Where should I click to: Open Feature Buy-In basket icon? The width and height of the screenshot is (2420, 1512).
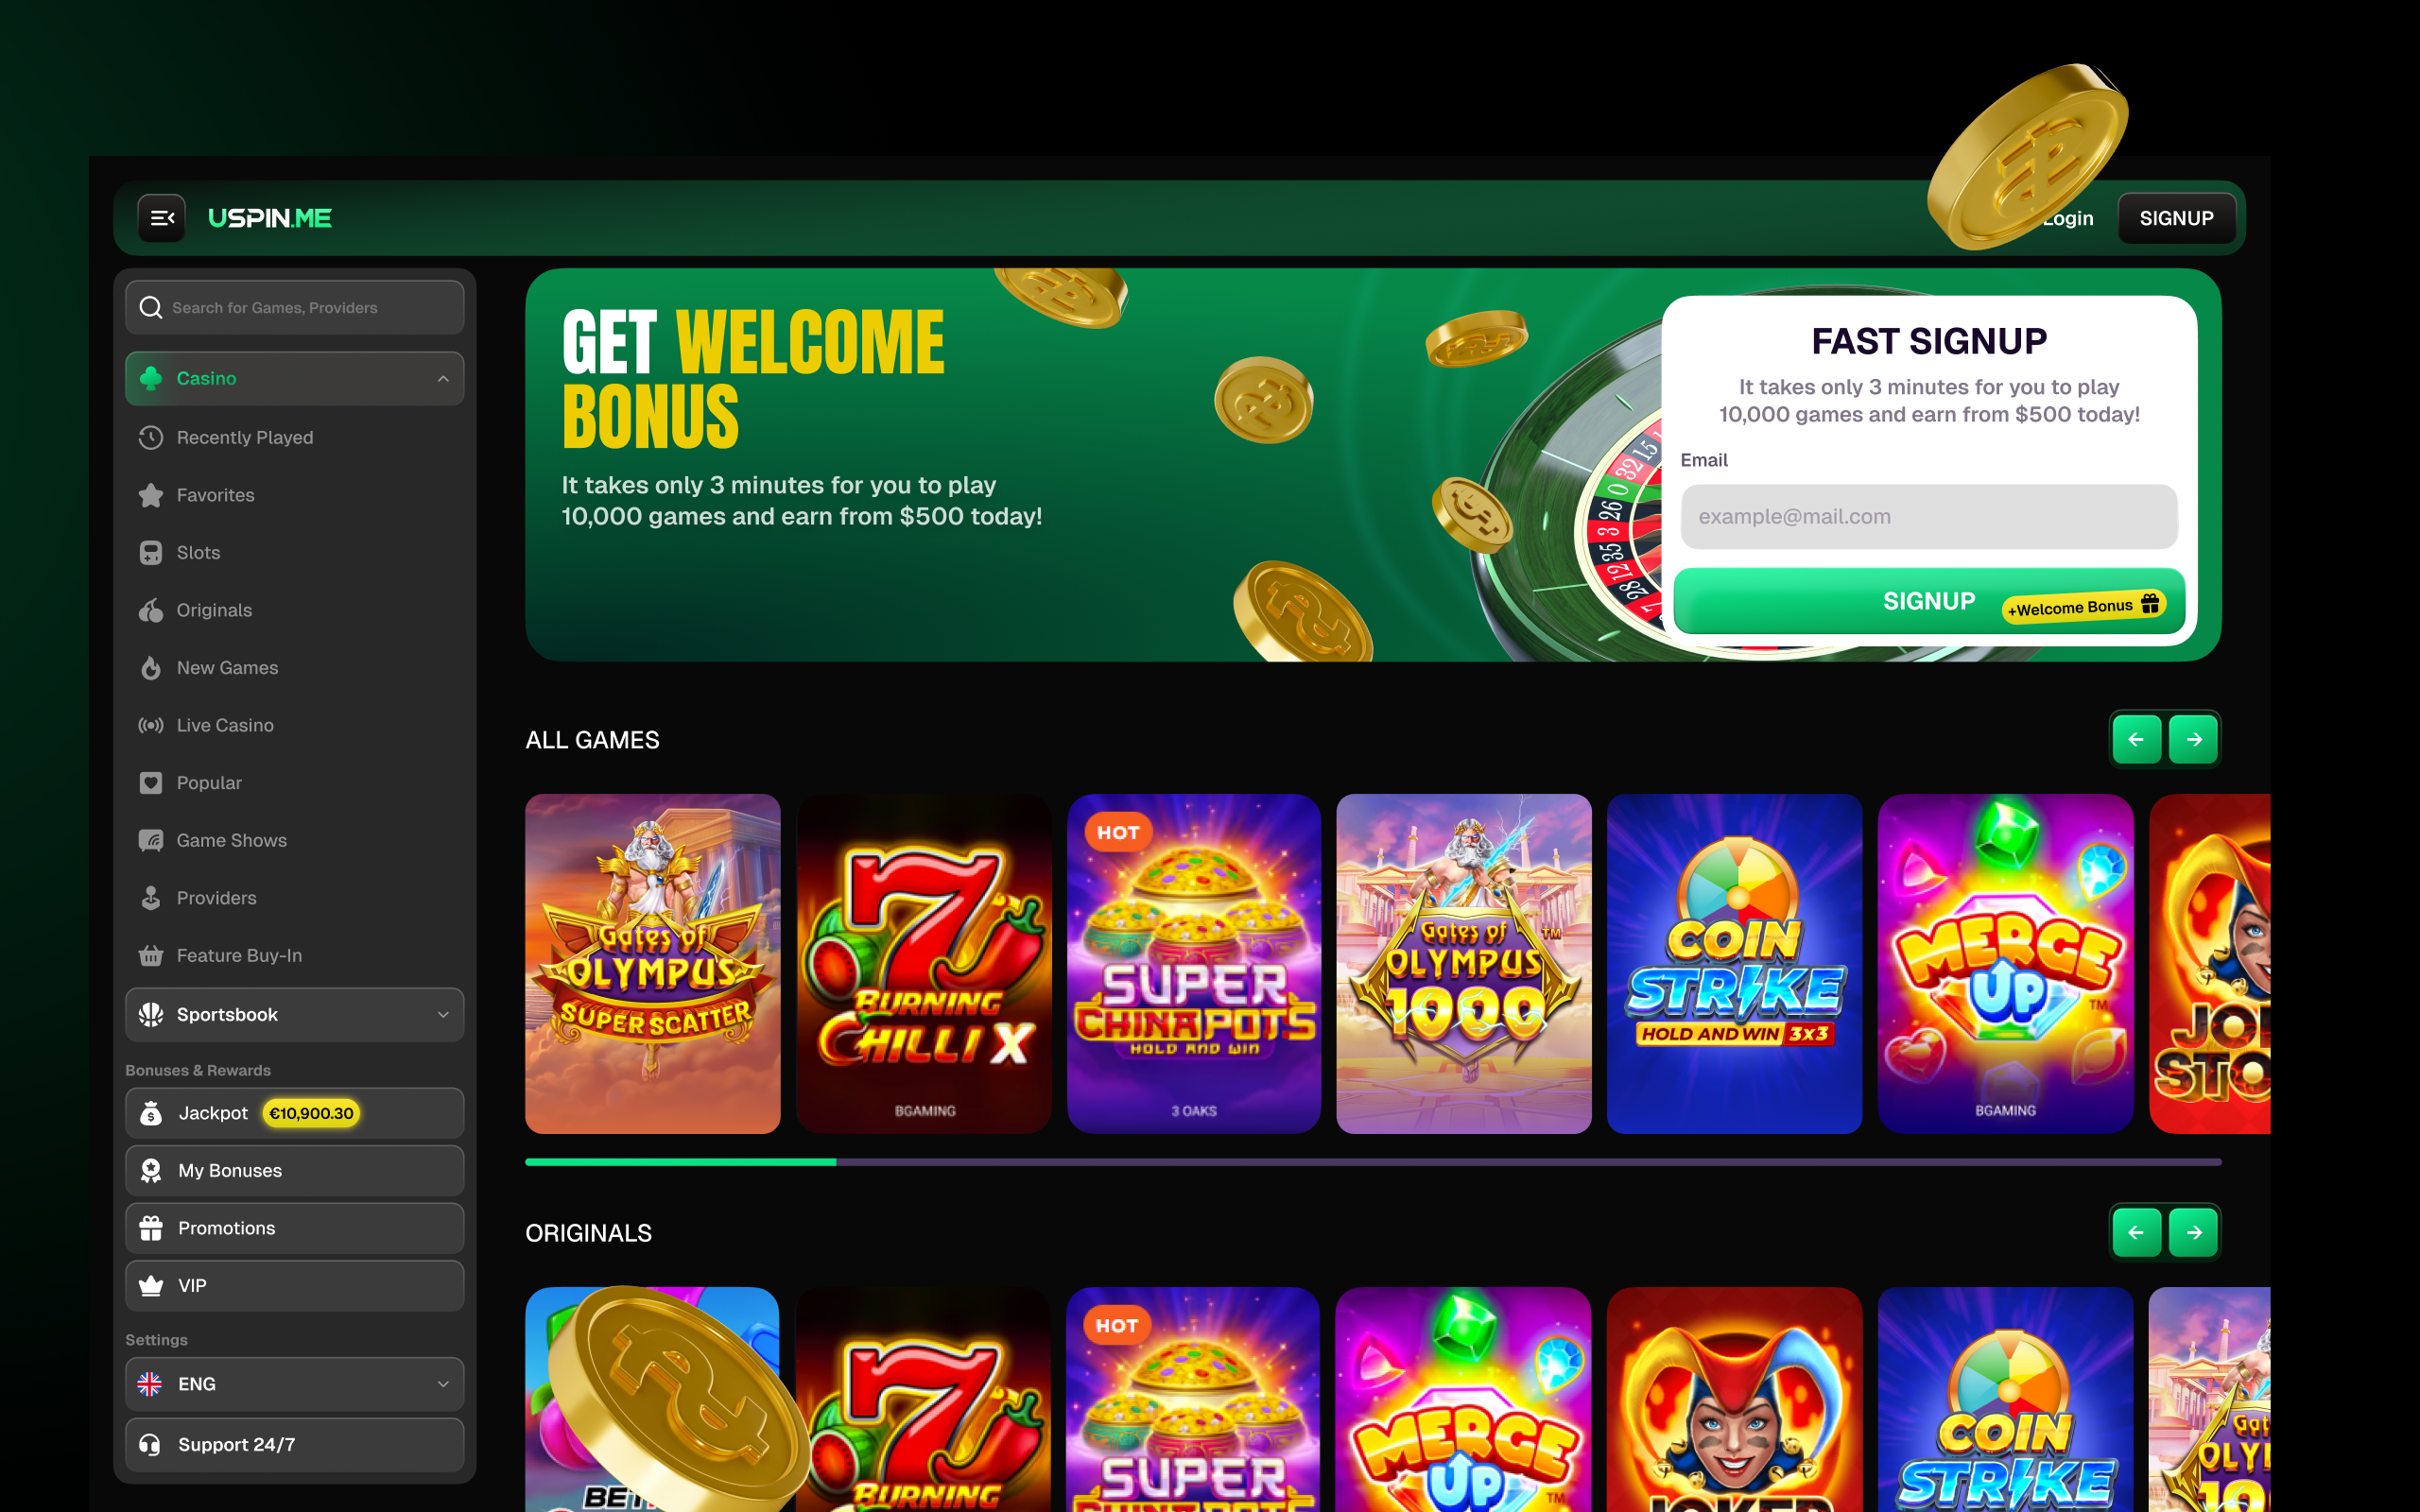pyautogui.click(x=151, y=955)
